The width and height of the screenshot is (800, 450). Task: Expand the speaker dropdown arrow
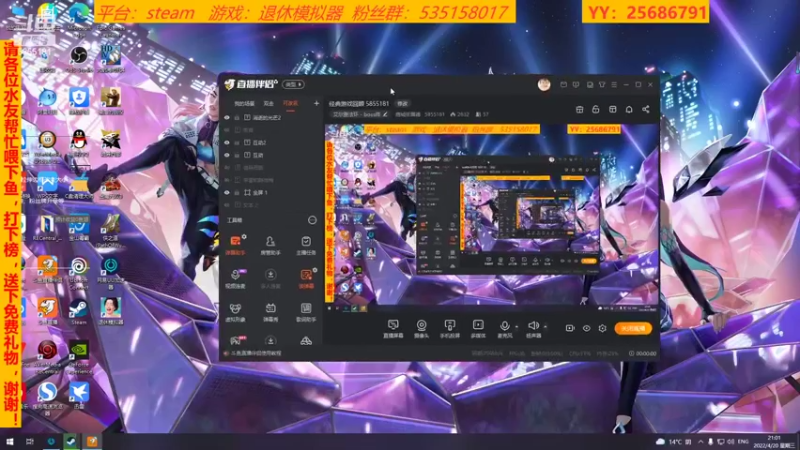point(545,327)
